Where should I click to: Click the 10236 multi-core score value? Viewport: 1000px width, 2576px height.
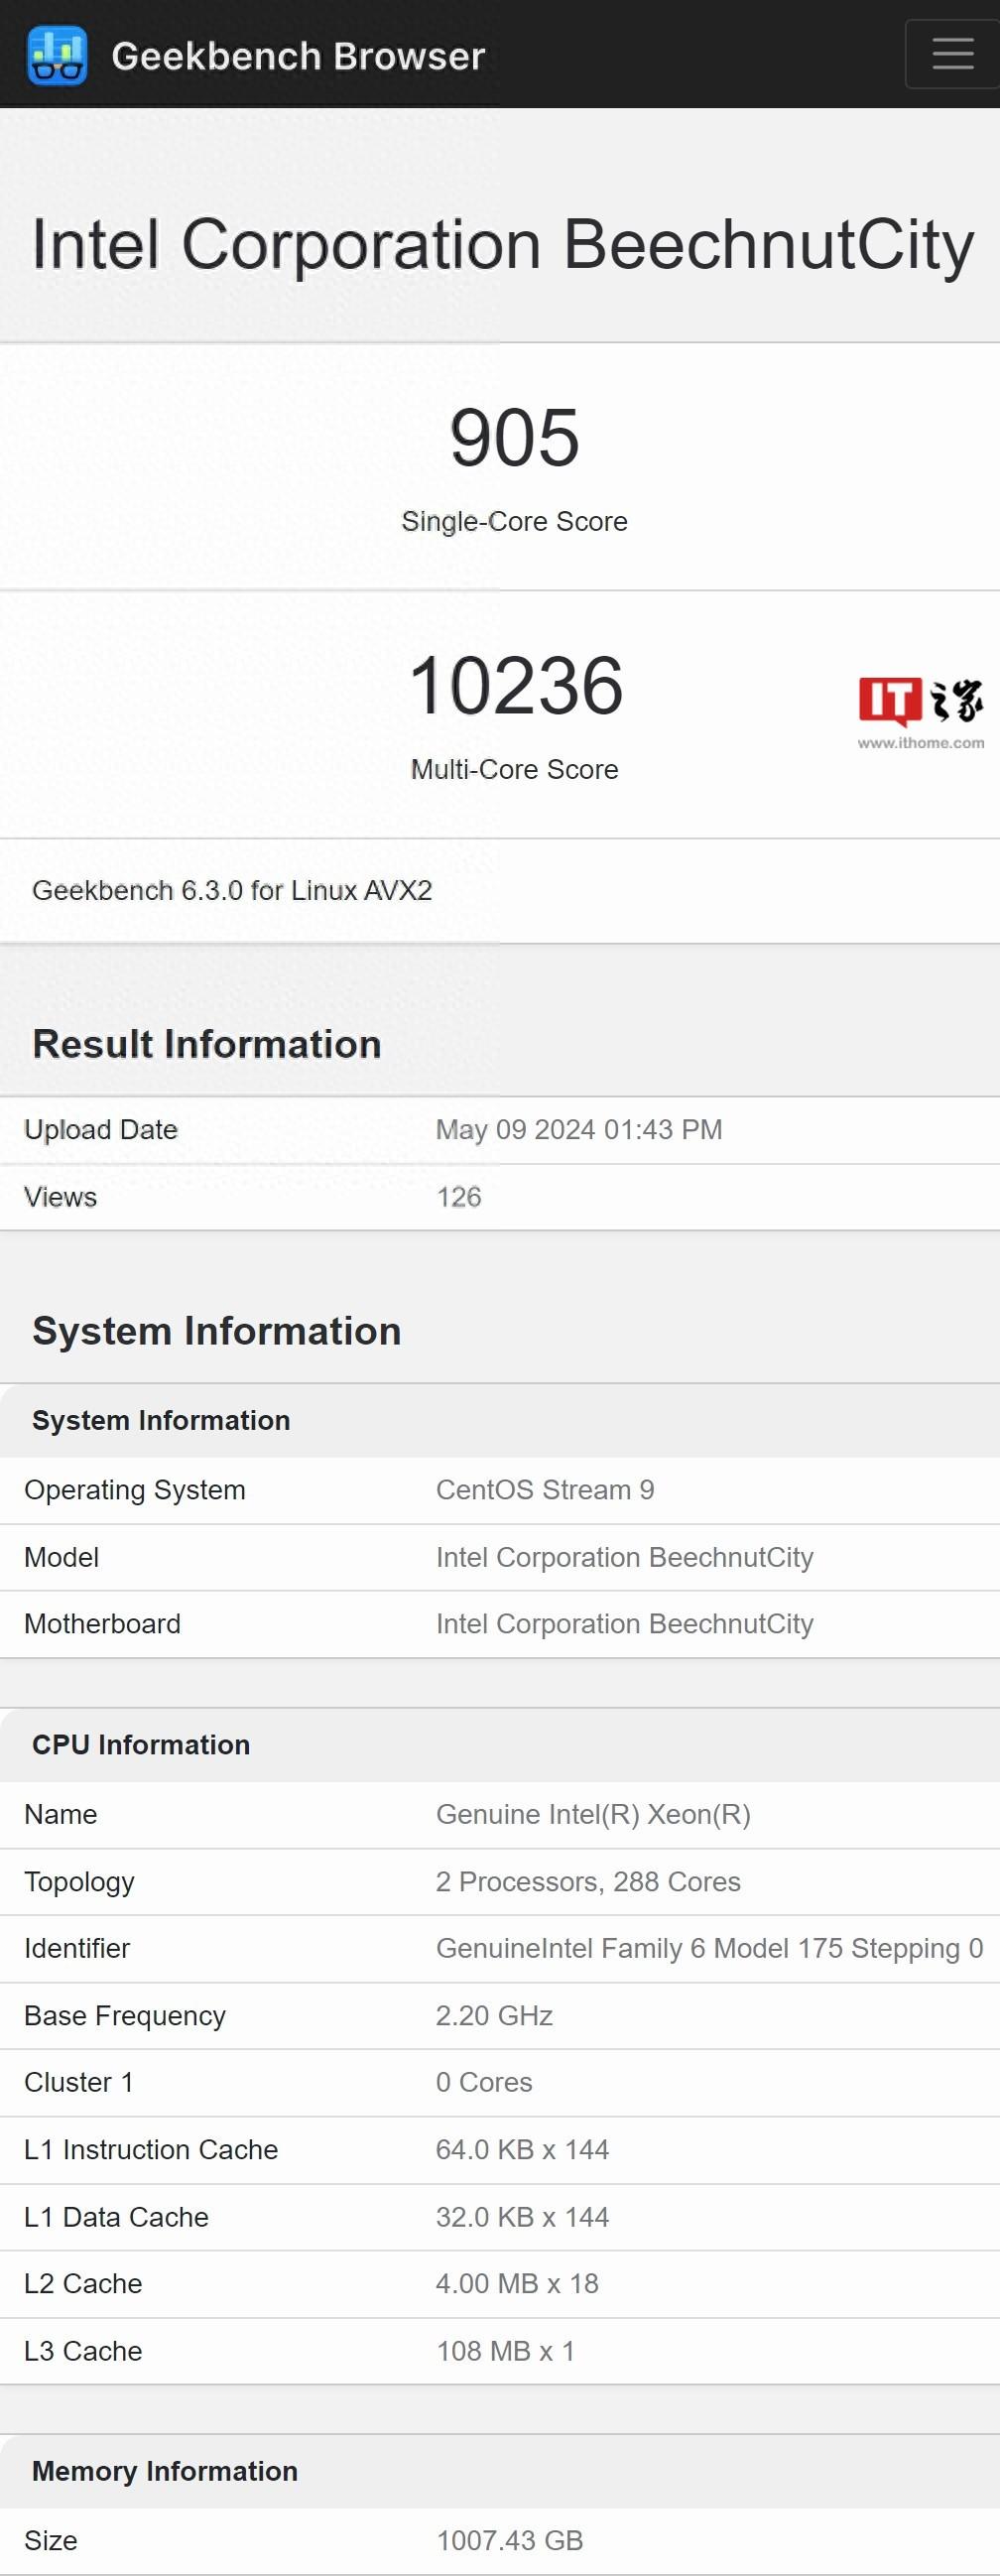click(x=515, y=686)
